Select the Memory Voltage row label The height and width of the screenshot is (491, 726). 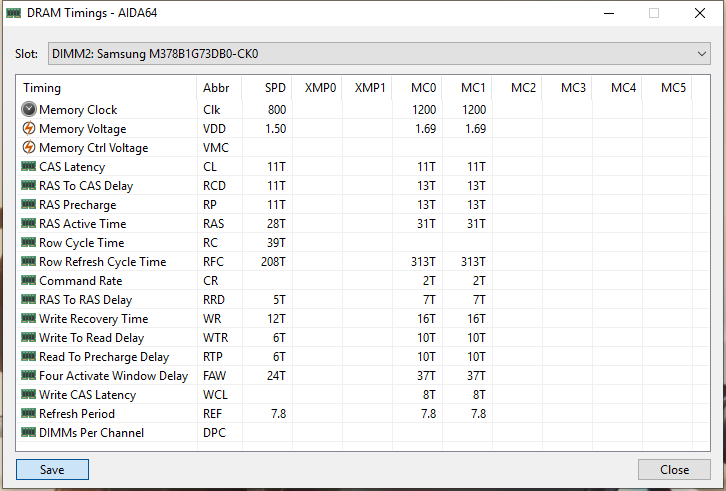82,129
